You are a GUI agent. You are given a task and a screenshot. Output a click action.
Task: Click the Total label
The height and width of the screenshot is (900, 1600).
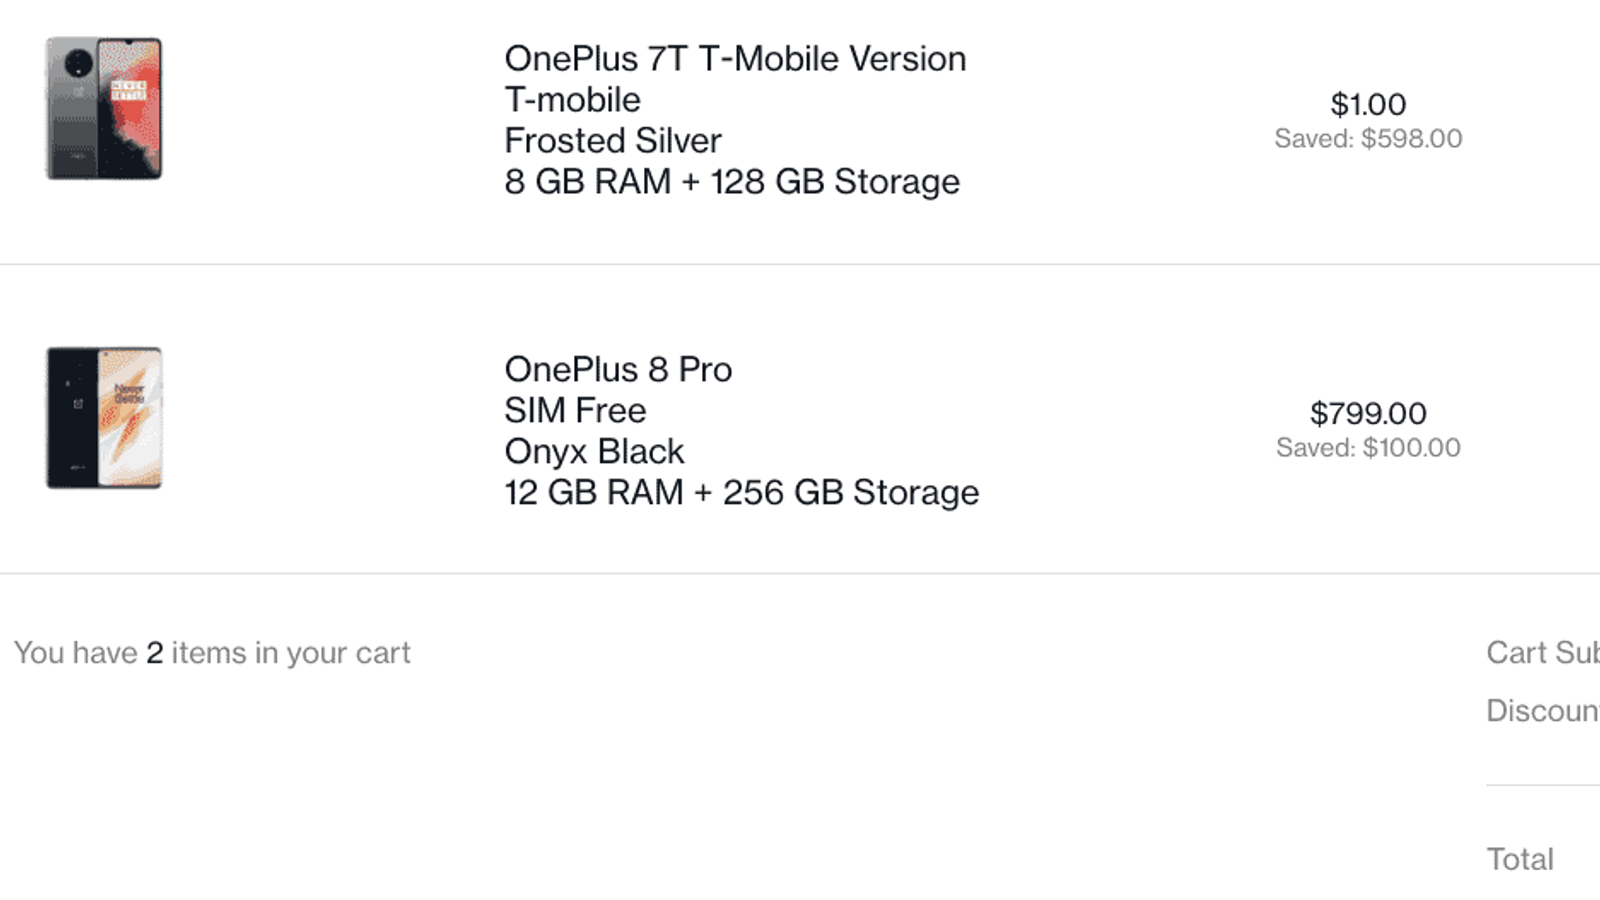(1519, 859)
